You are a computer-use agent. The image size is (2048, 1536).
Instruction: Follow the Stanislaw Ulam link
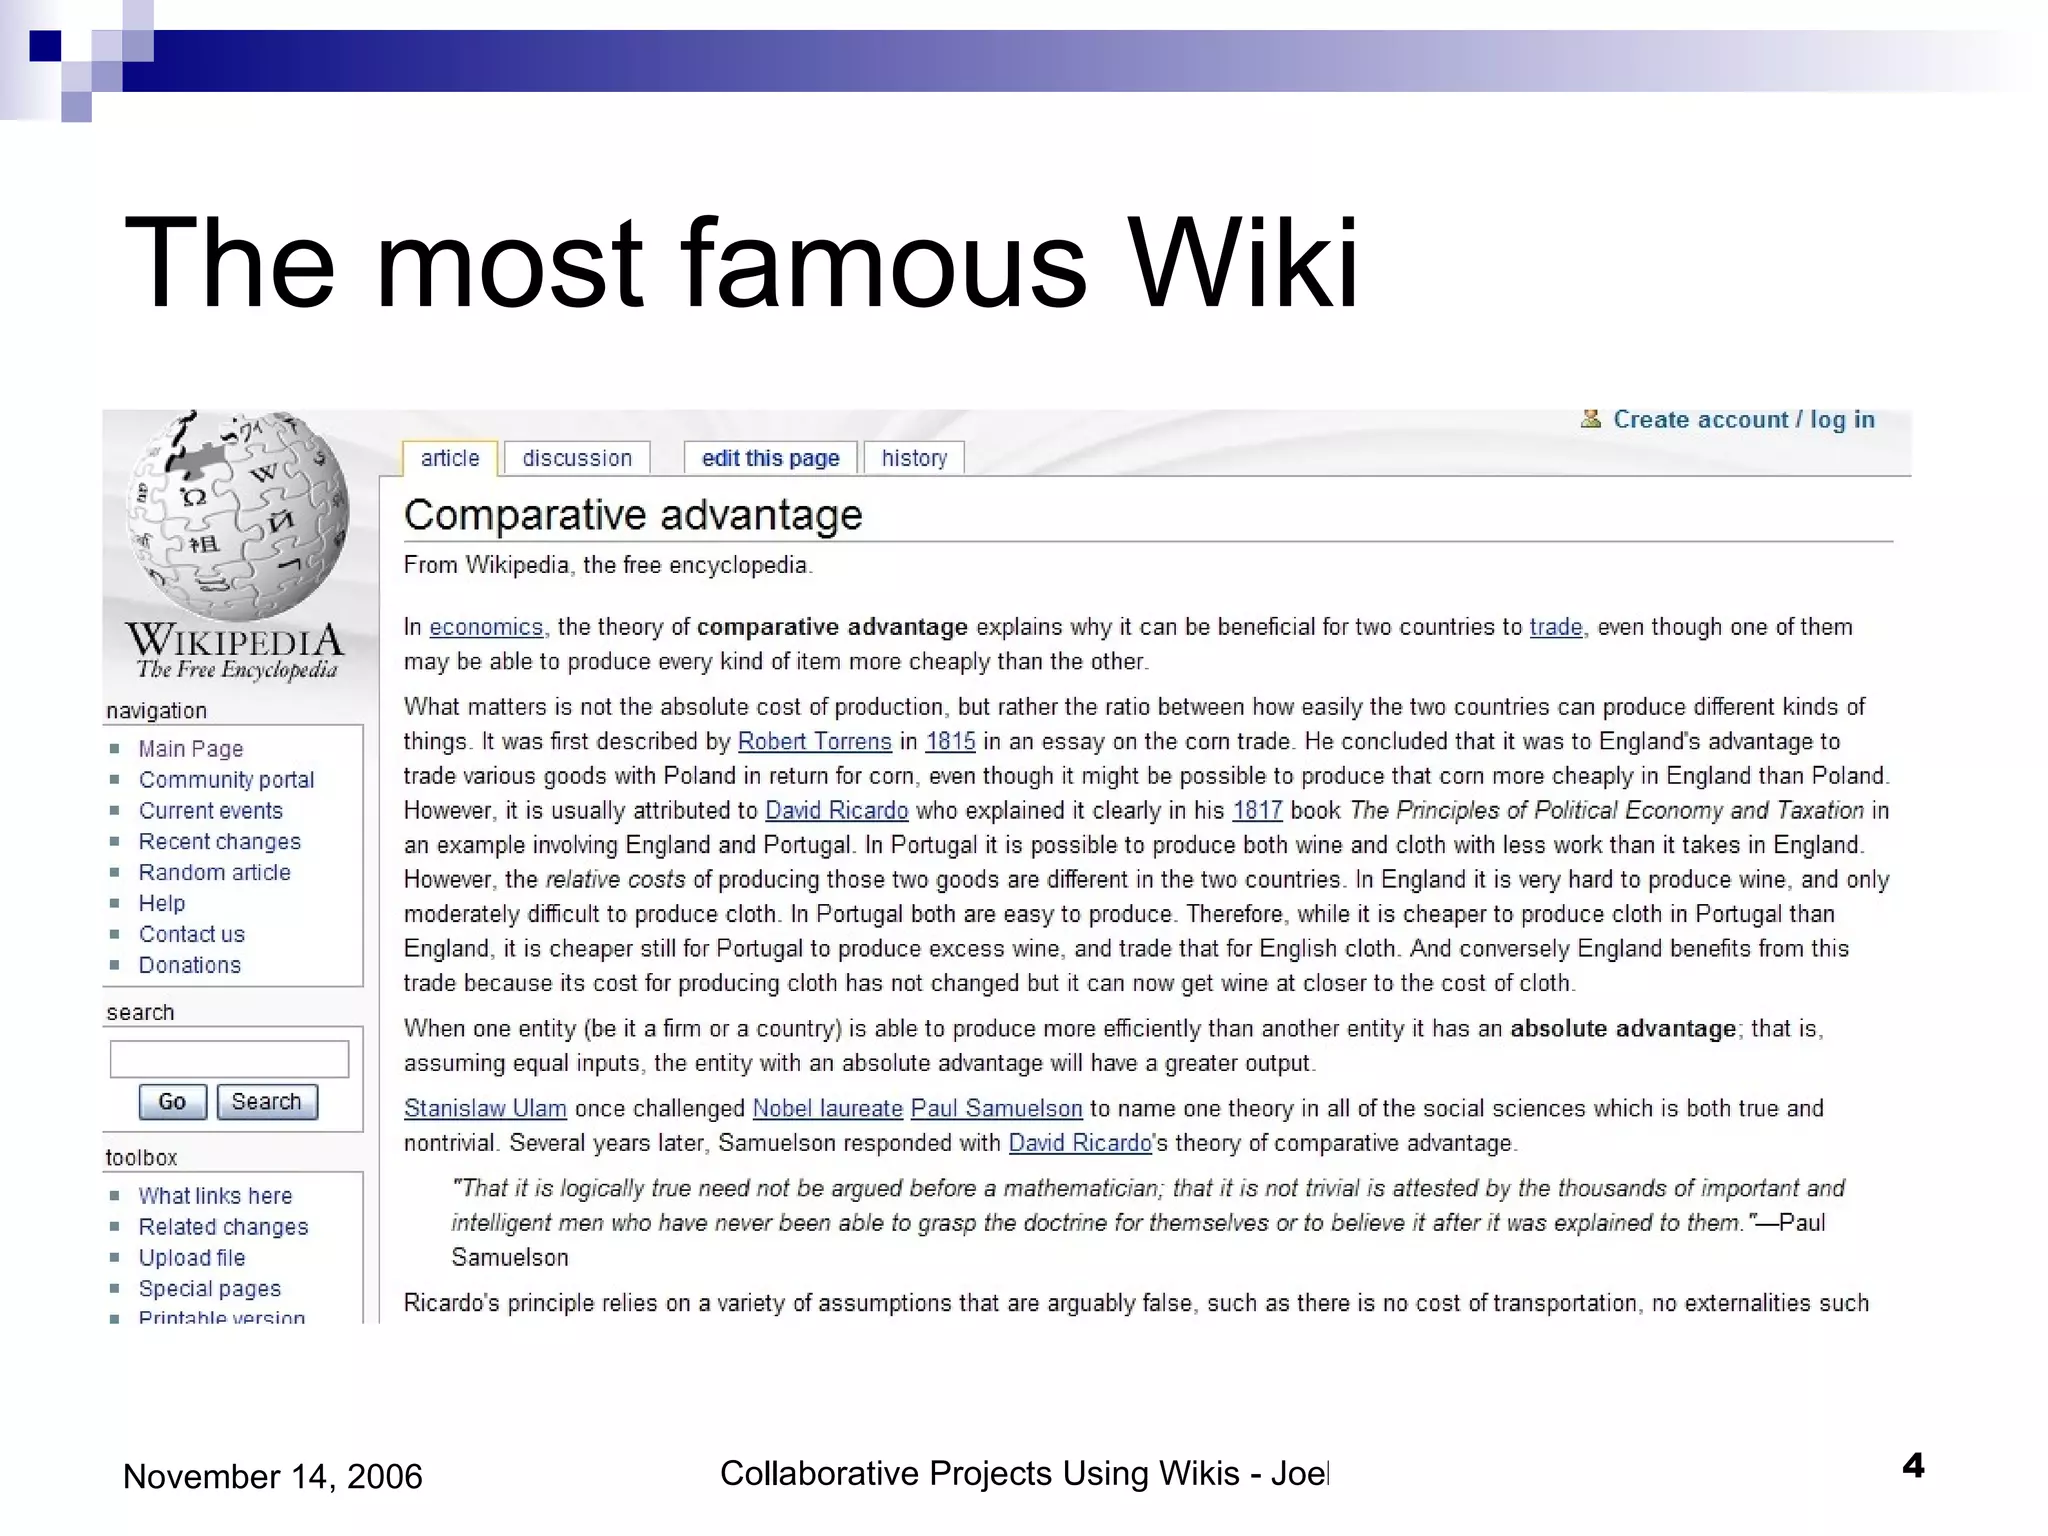485,1109
